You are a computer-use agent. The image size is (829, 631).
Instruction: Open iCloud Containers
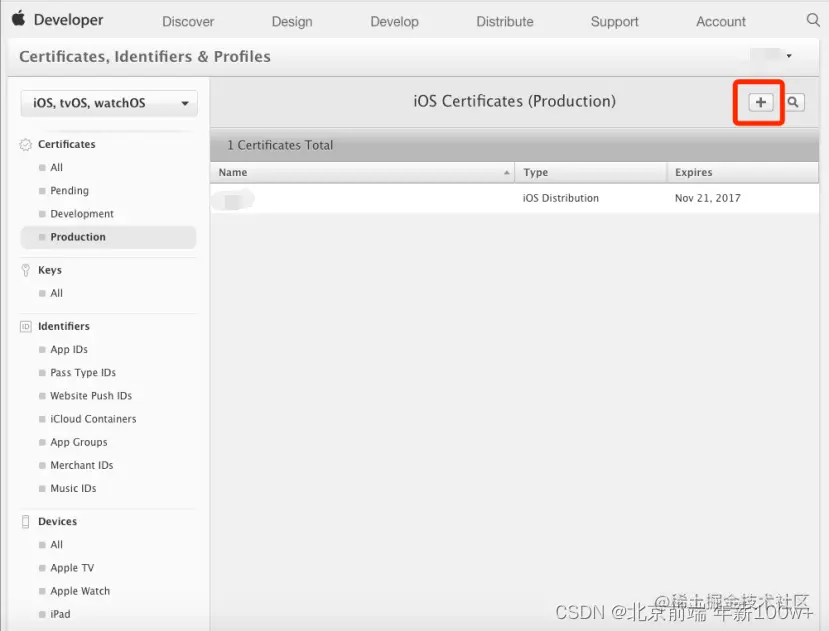tap(93, 419)
